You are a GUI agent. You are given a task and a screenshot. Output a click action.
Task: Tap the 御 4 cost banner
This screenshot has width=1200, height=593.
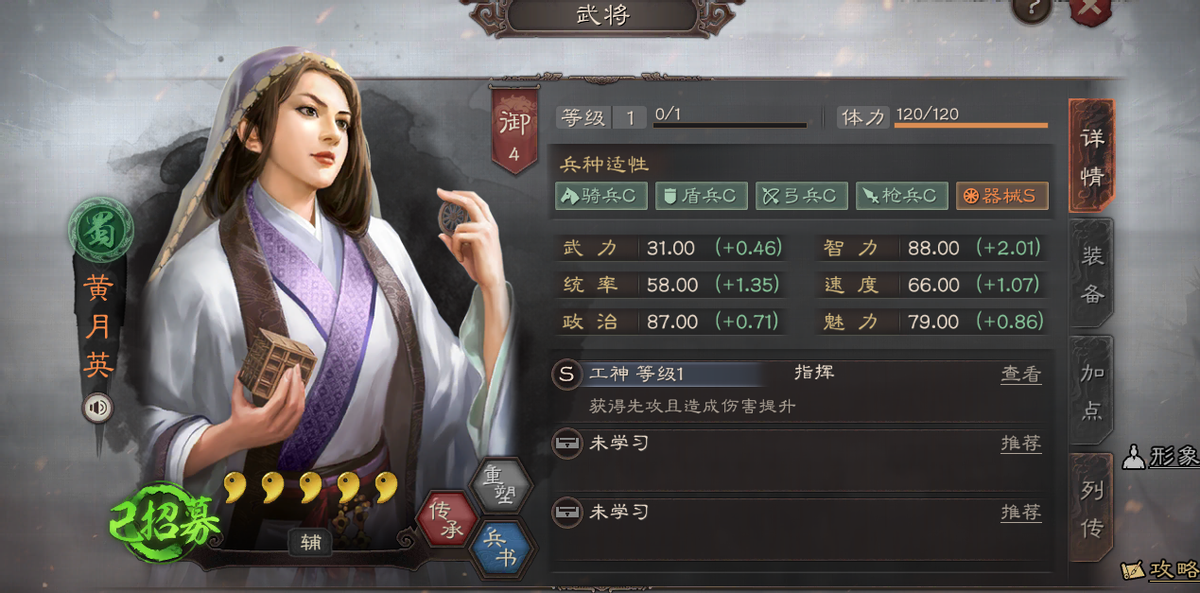(514, 133)
